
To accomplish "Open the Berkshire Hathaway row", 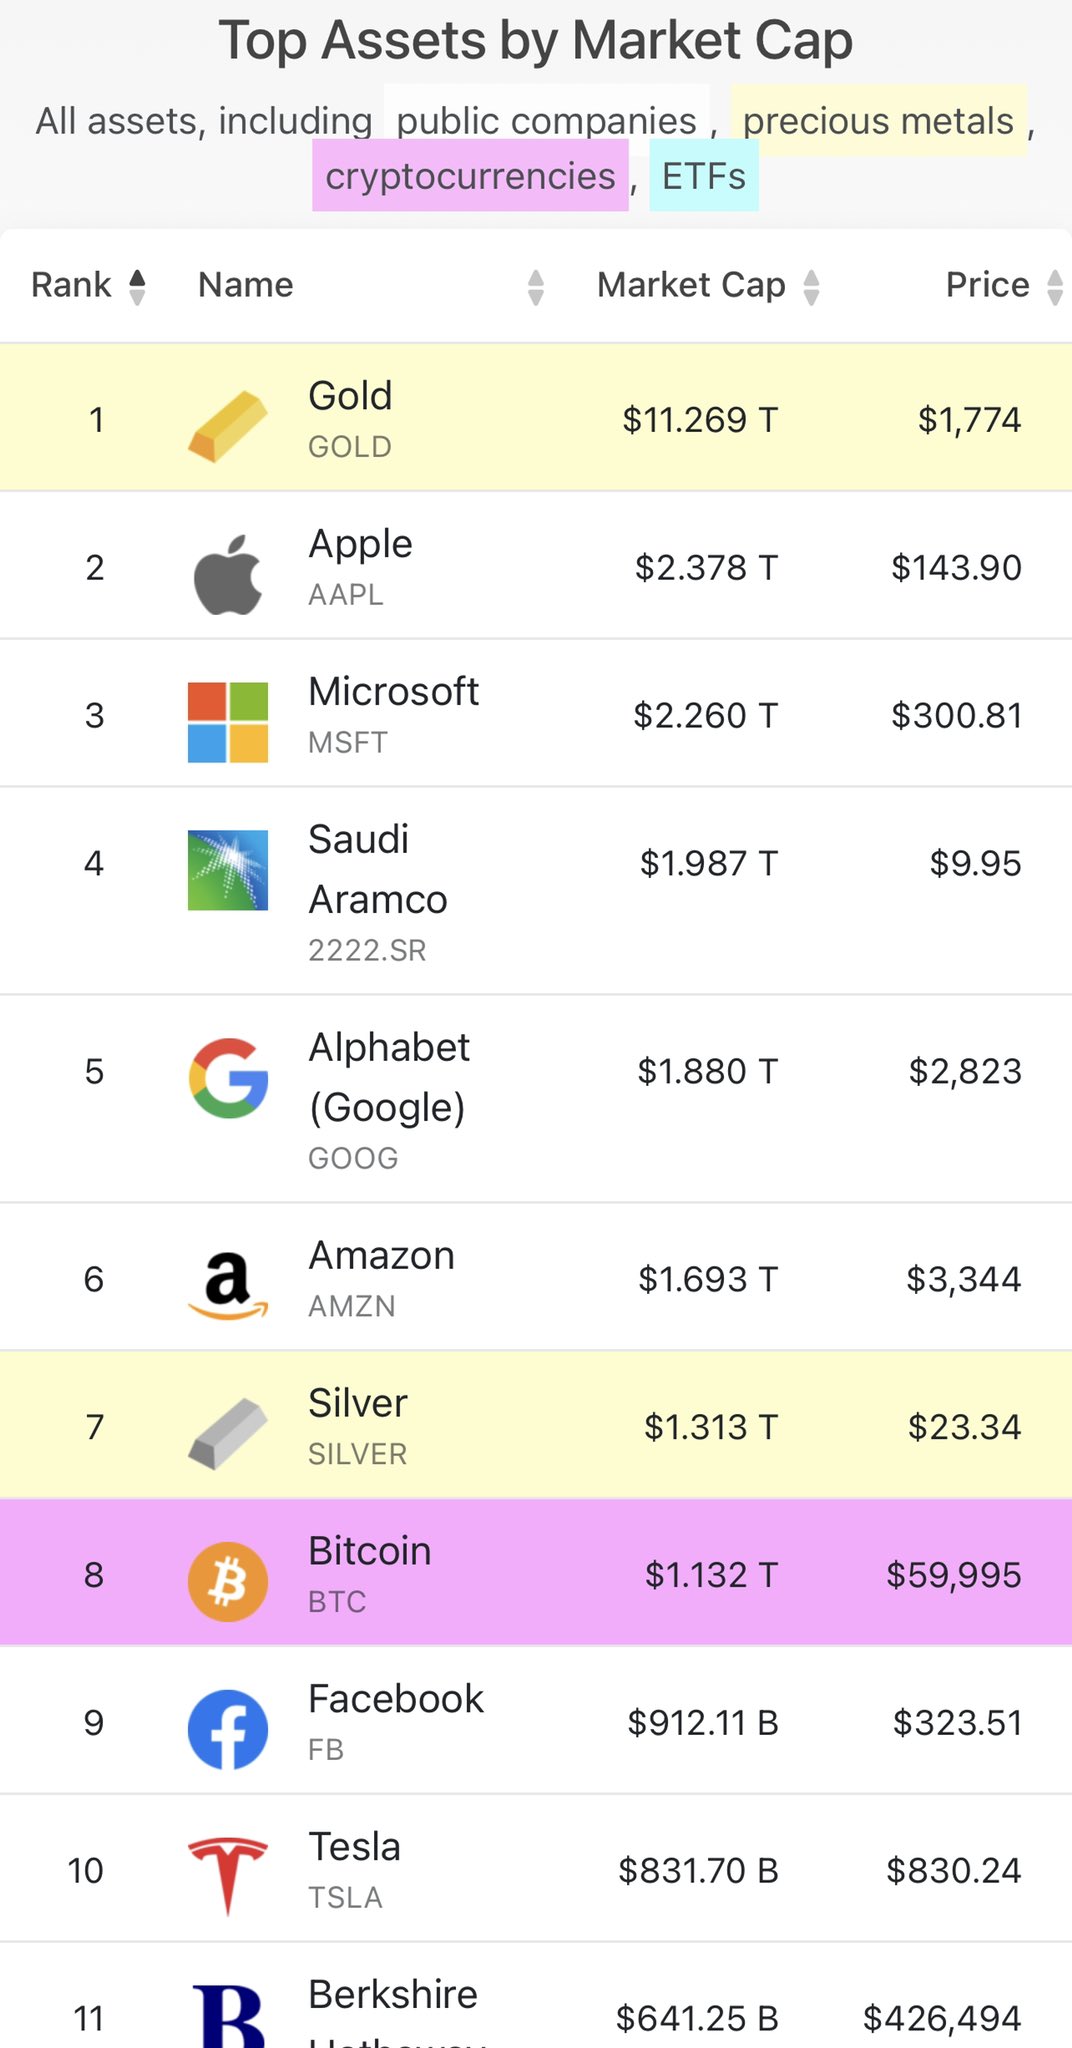I will coord(536,1996).
